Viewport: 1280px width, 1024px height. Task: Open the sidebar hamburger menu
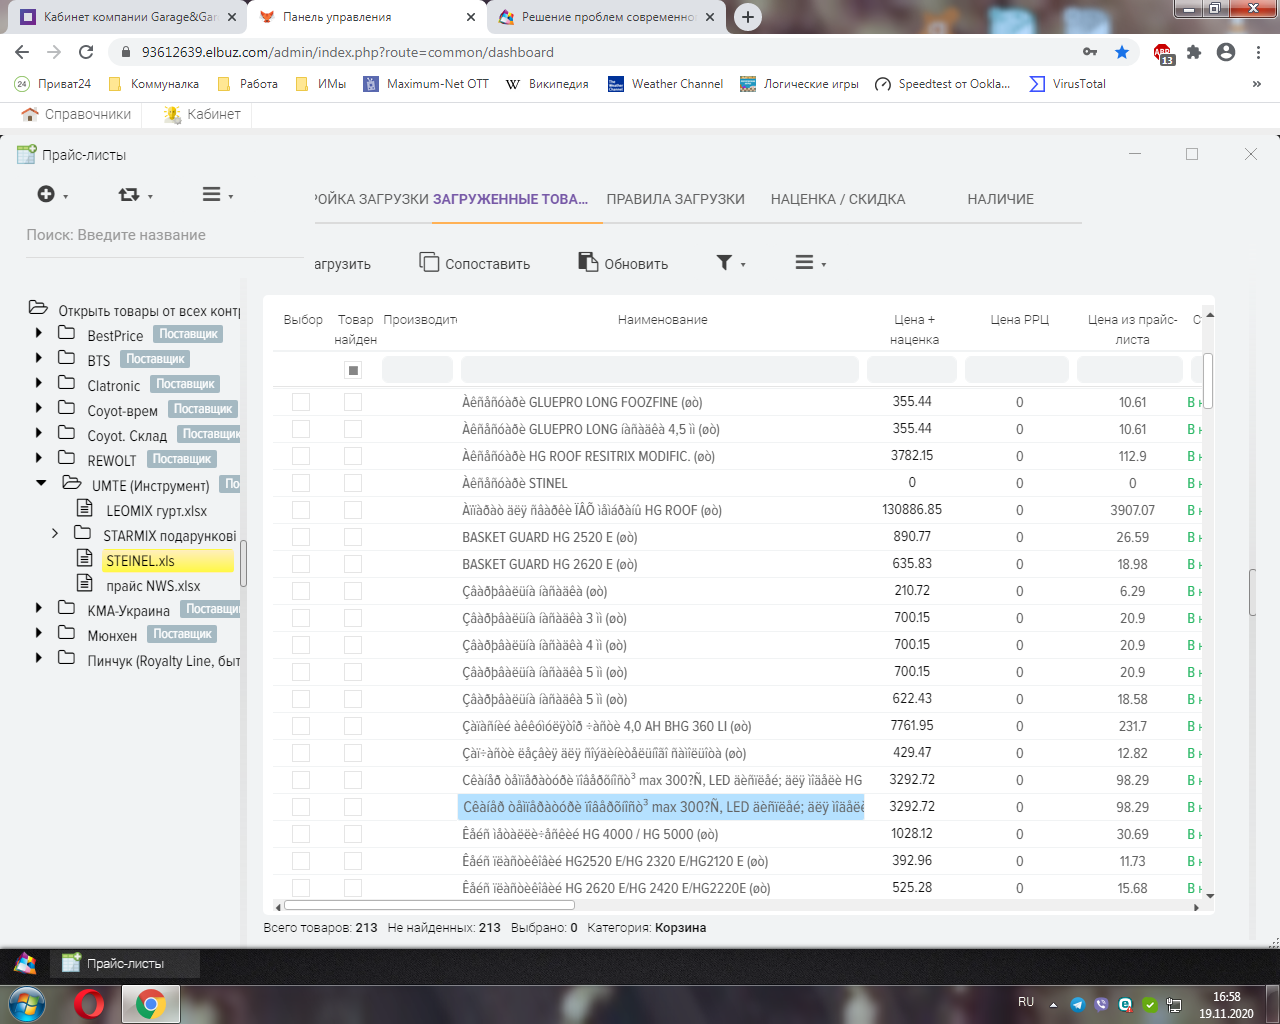(217, 194)
